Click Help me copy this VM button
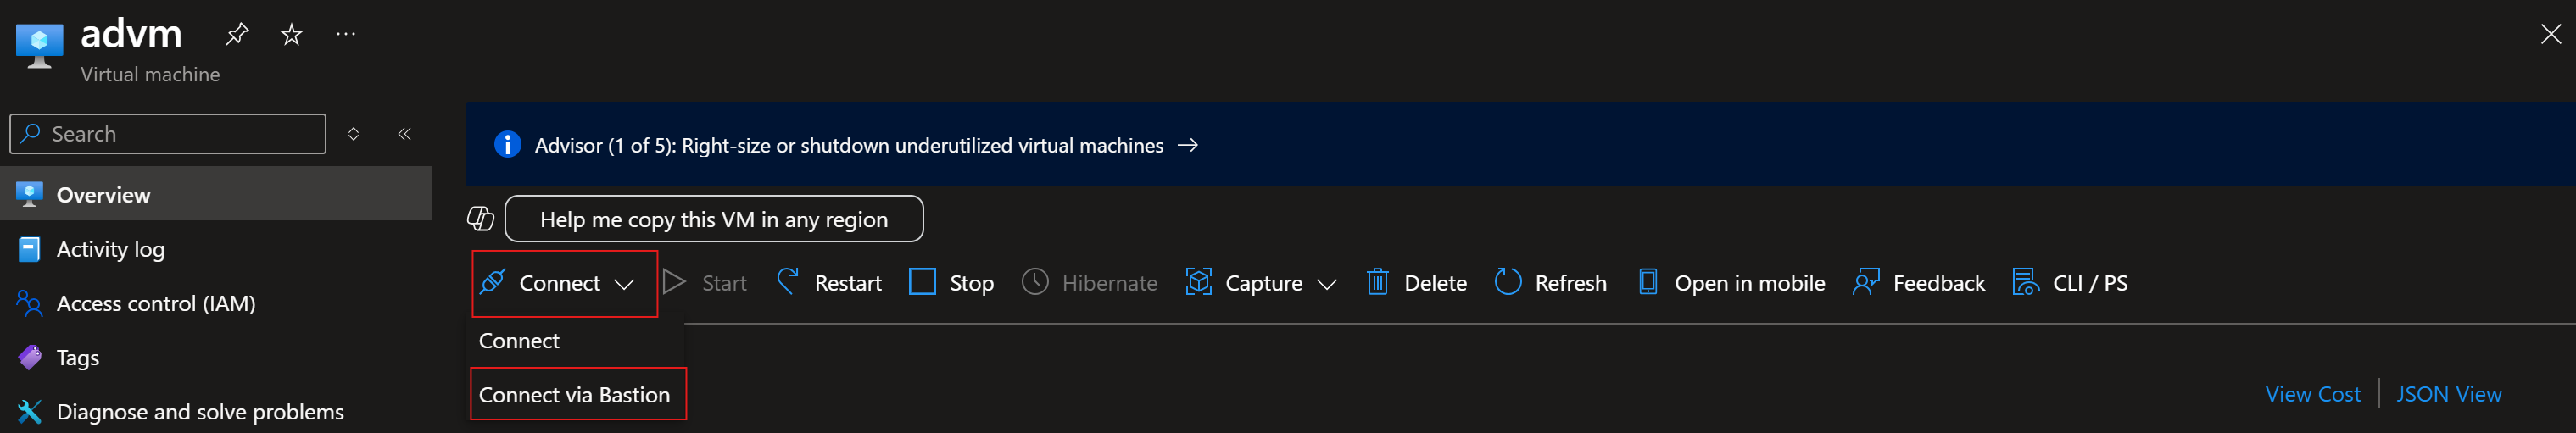The image size is (2576, 433). [714, 219]
